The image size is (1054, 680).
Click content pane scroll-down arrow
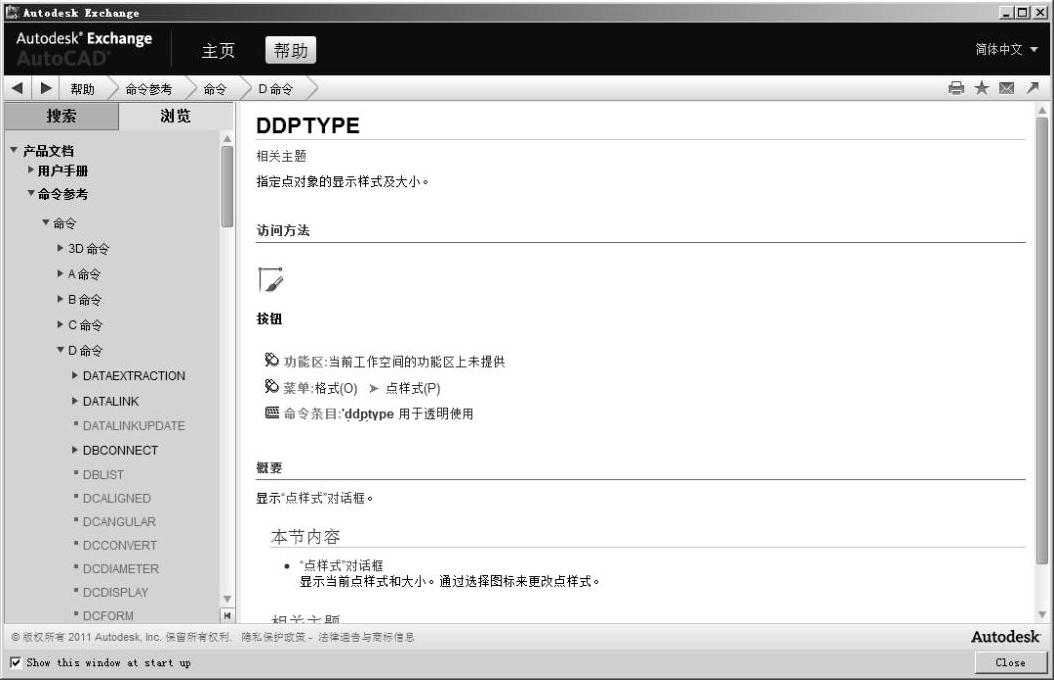1042,614
